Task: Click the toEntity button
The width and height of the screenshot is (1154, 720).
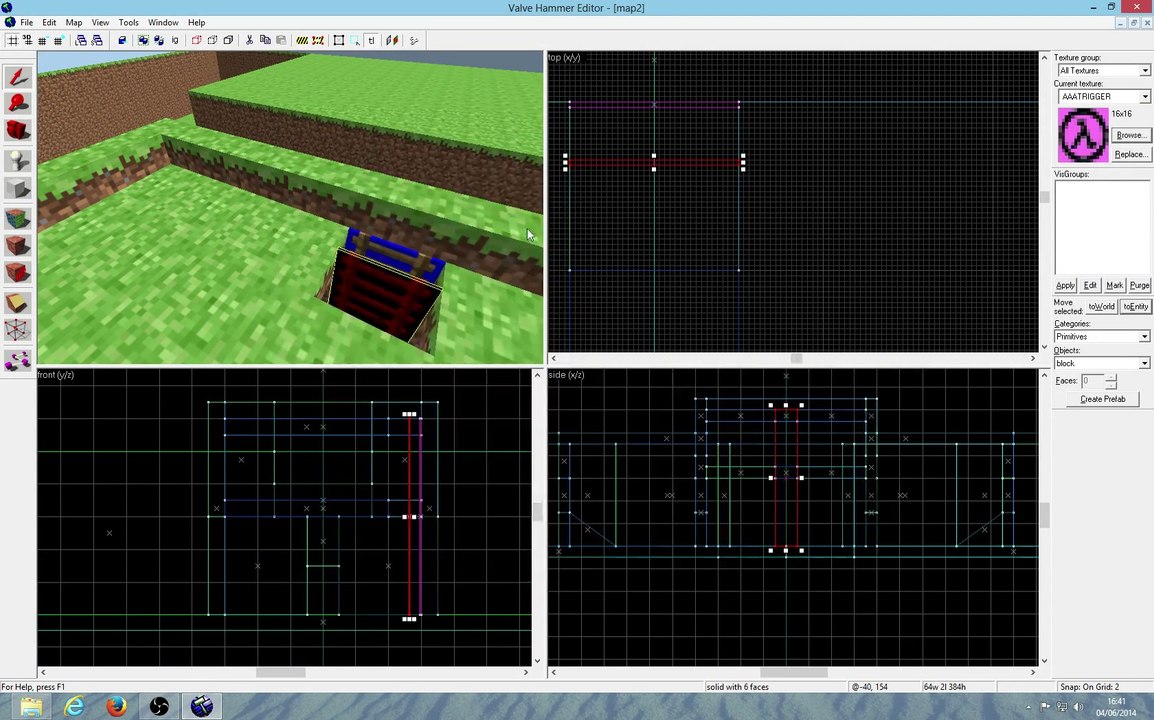Action: (x=1135, y=306)
